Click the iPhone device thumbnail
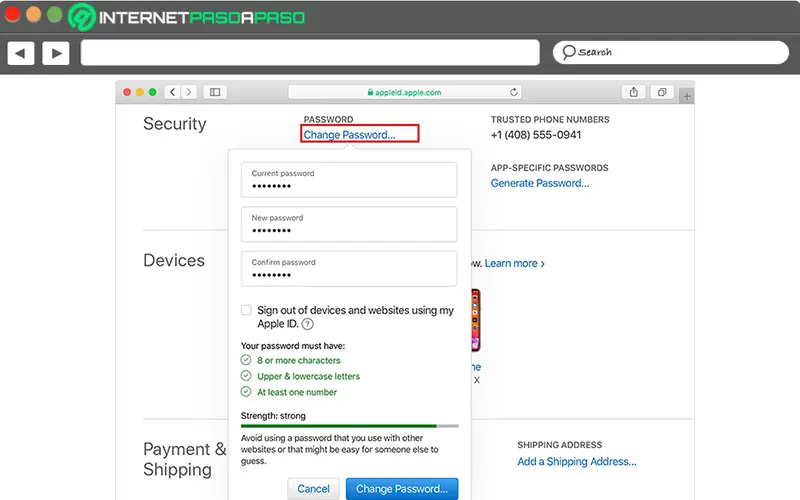 (476, 320)
